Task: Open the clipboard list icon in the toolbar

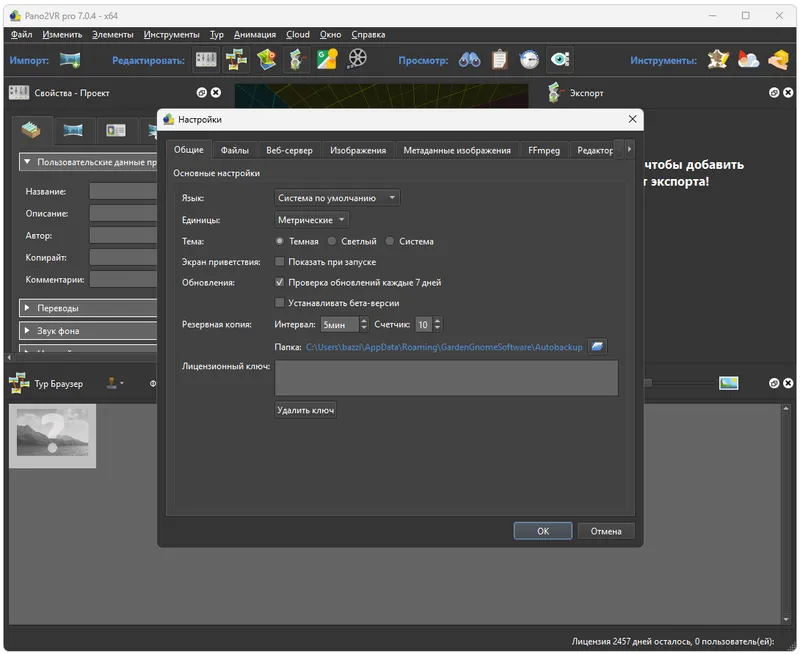Action: point(499,60)
